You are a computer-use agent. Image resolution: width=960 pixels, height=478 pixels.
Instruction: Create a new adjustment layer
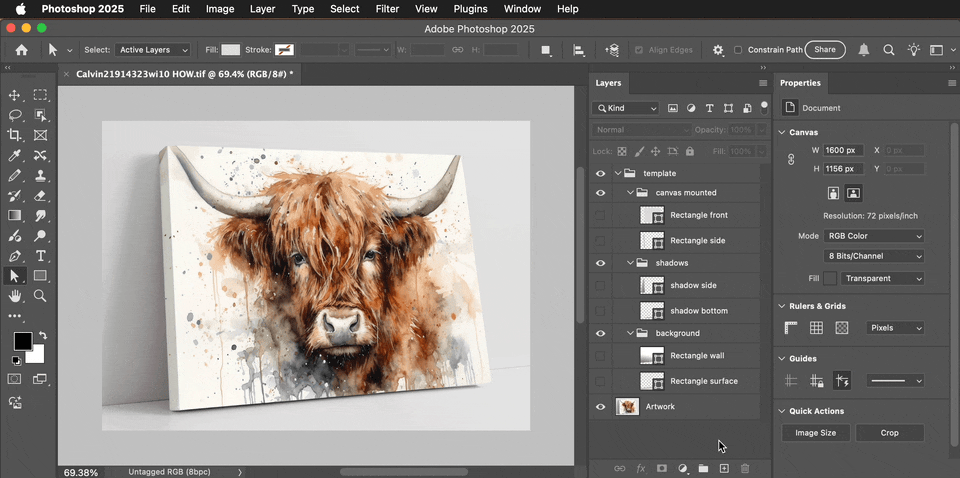click(683, 468)
